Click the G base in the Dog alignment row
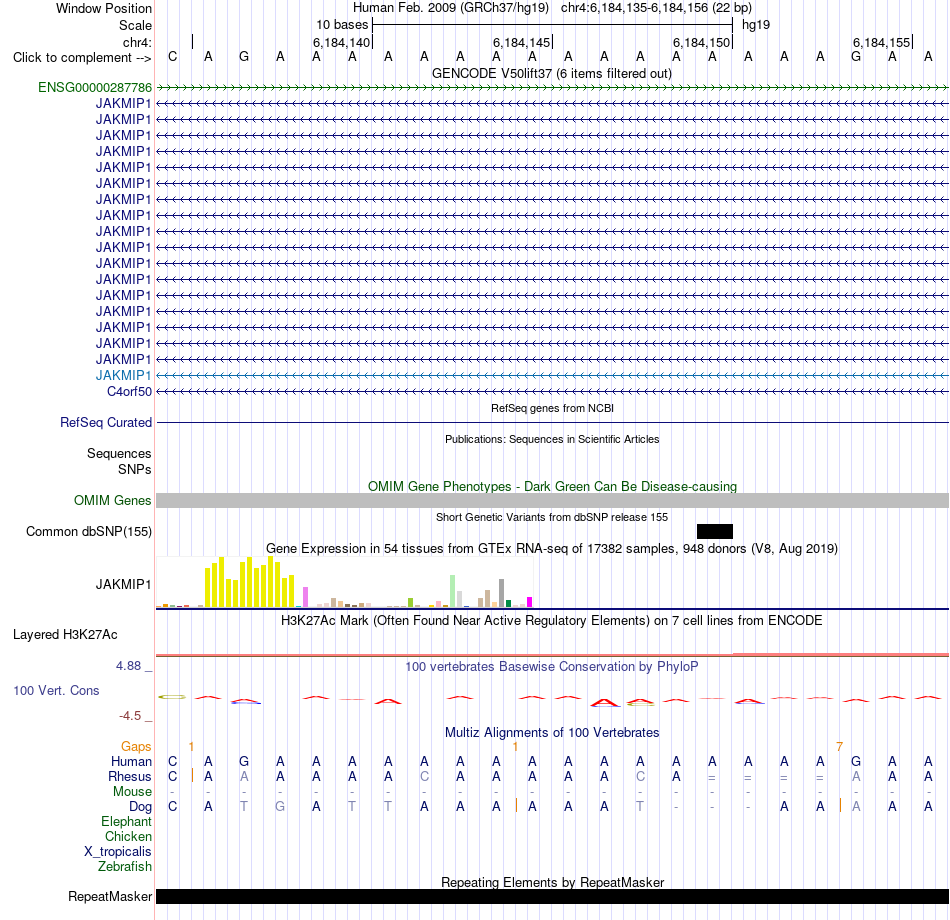Image resolution: width=950 pixels, height=920 pixels. pos(280,807)
